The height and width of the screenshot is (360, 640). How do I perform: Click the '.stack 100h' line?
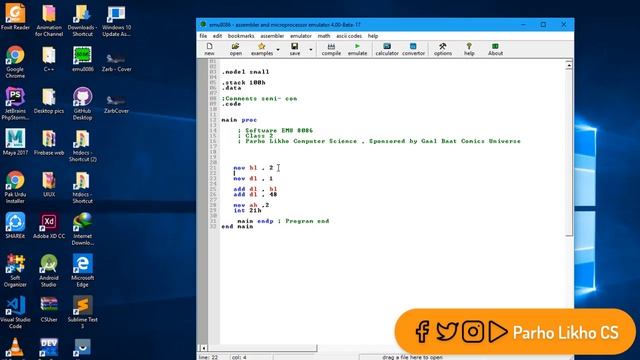point(243,82)
